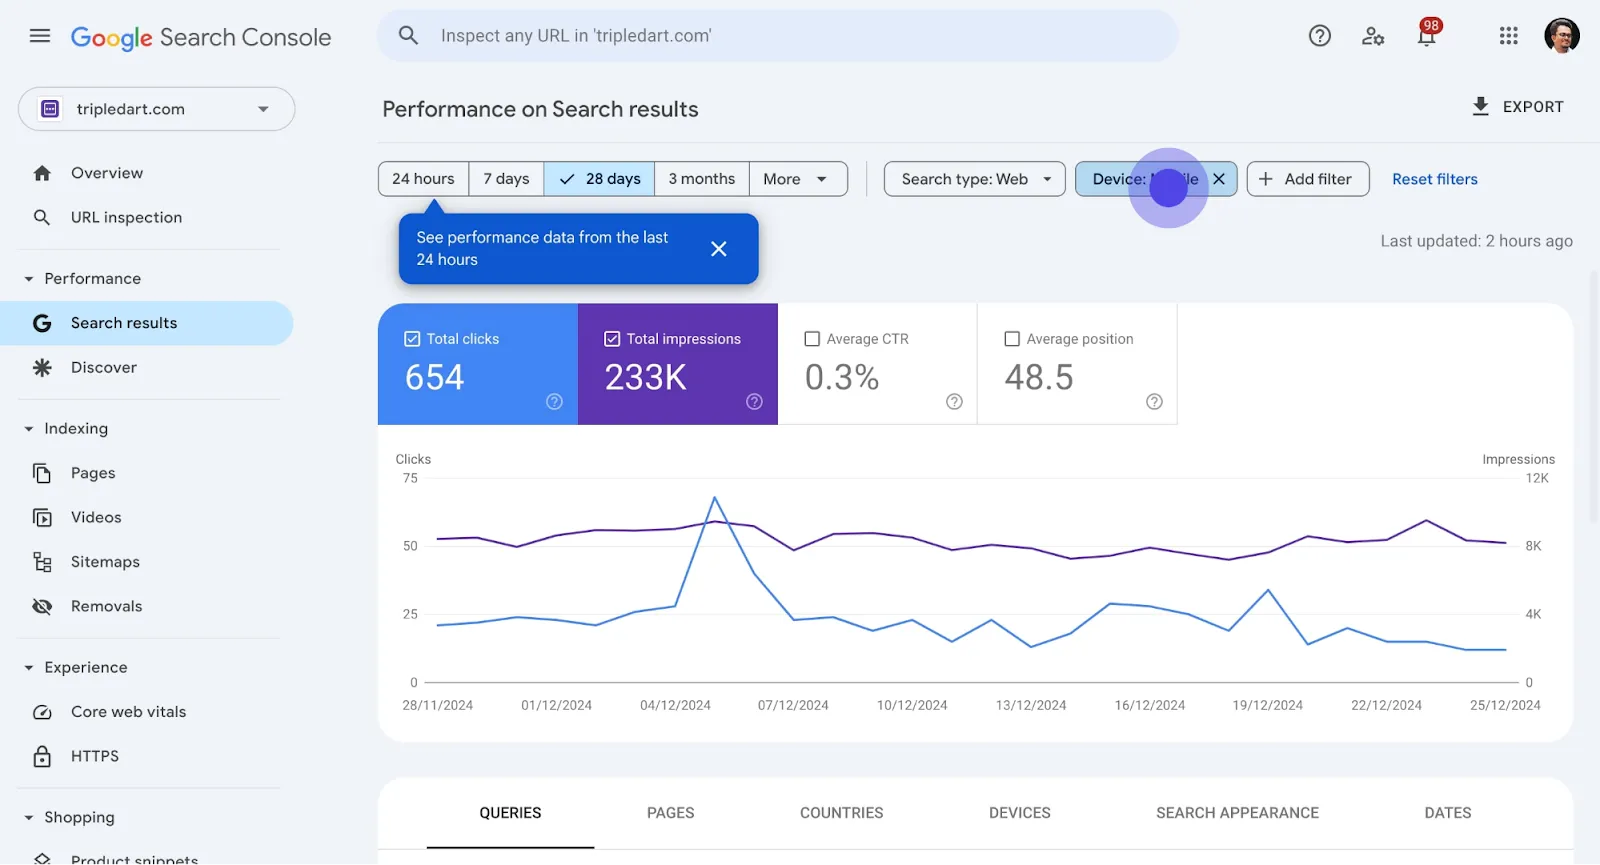
Task: Select the 3 months date range
Action: pos(702,179)
